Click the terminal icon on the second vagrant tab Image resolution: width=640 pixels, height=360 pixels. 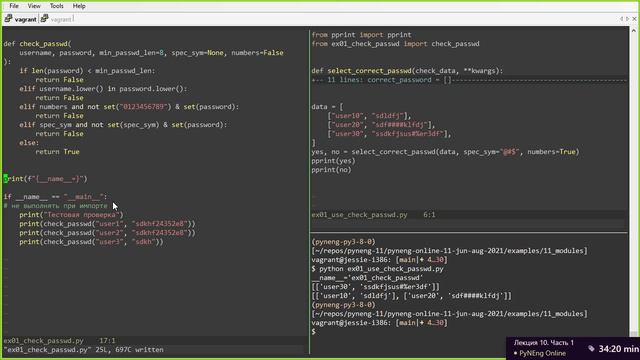[x=44, y=18]
